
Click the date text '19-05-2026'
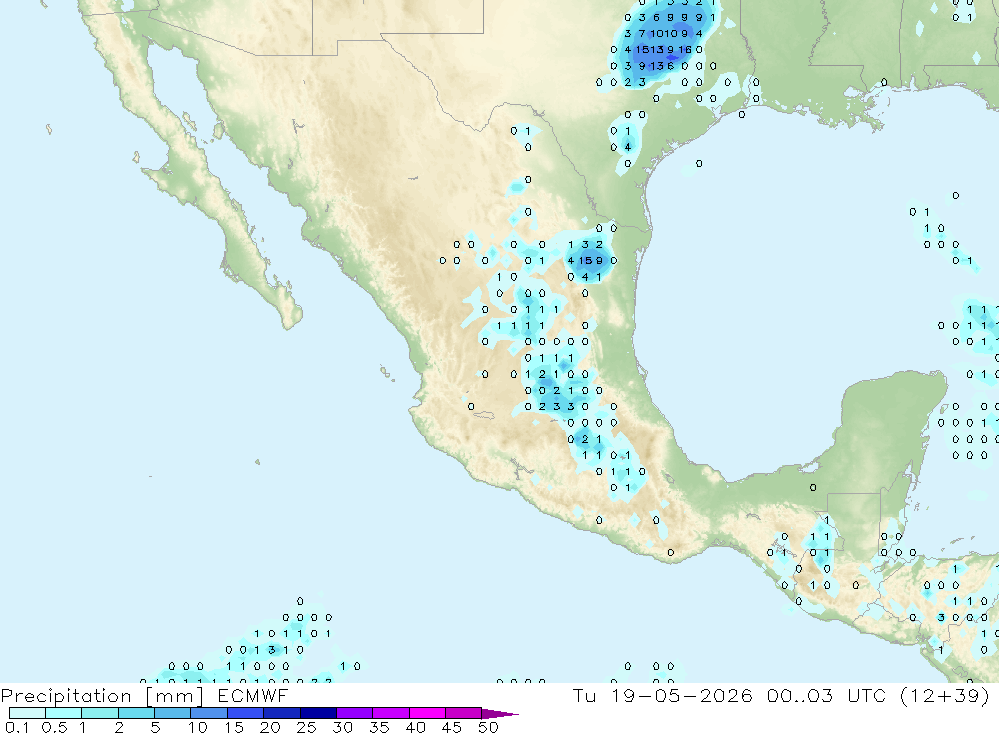coord(682,696)
